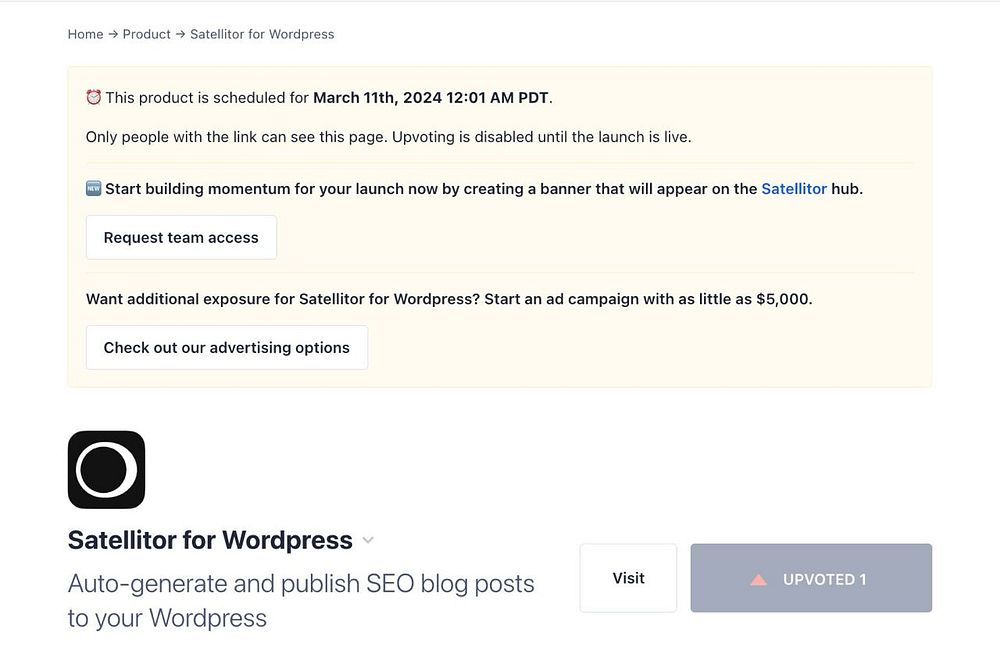Click the upvote triangle icon
The image size is (1000, 672).
click(x=759, y=579)
